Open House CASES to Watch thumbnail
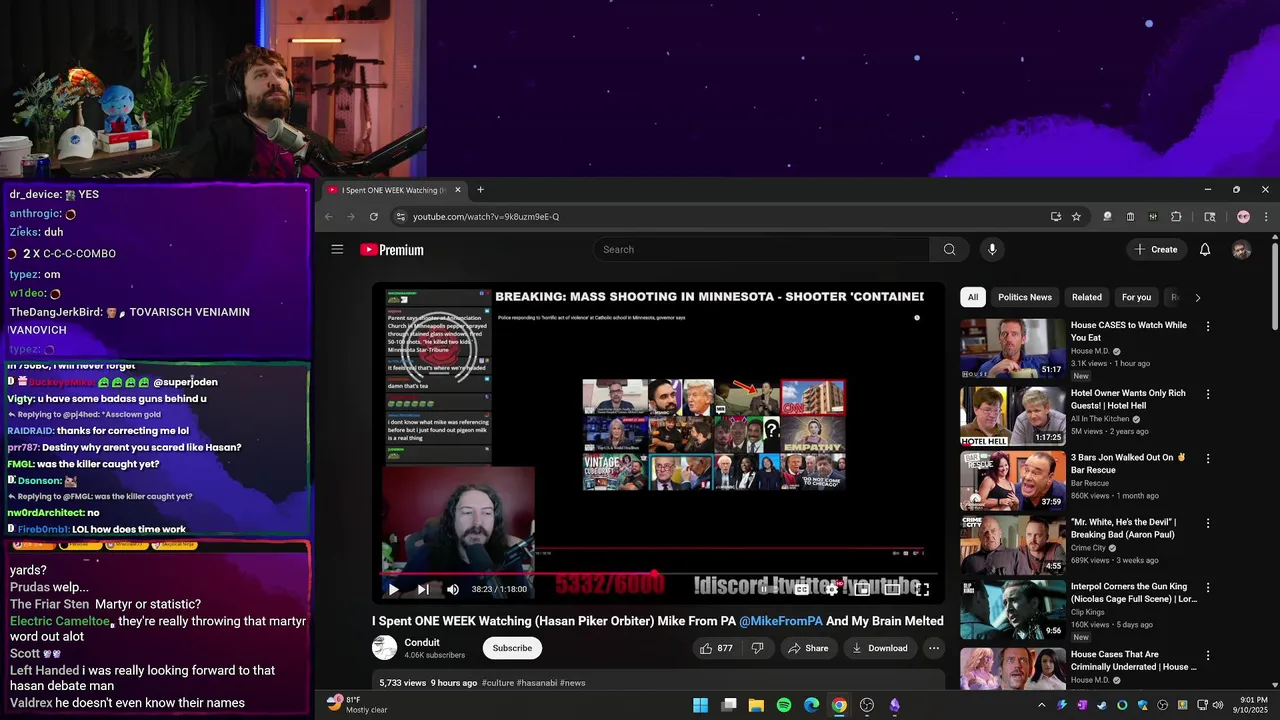Image resolution: width=1280 pixels, height=720 pixels. pyautogui.click(x=1013, y=348)
